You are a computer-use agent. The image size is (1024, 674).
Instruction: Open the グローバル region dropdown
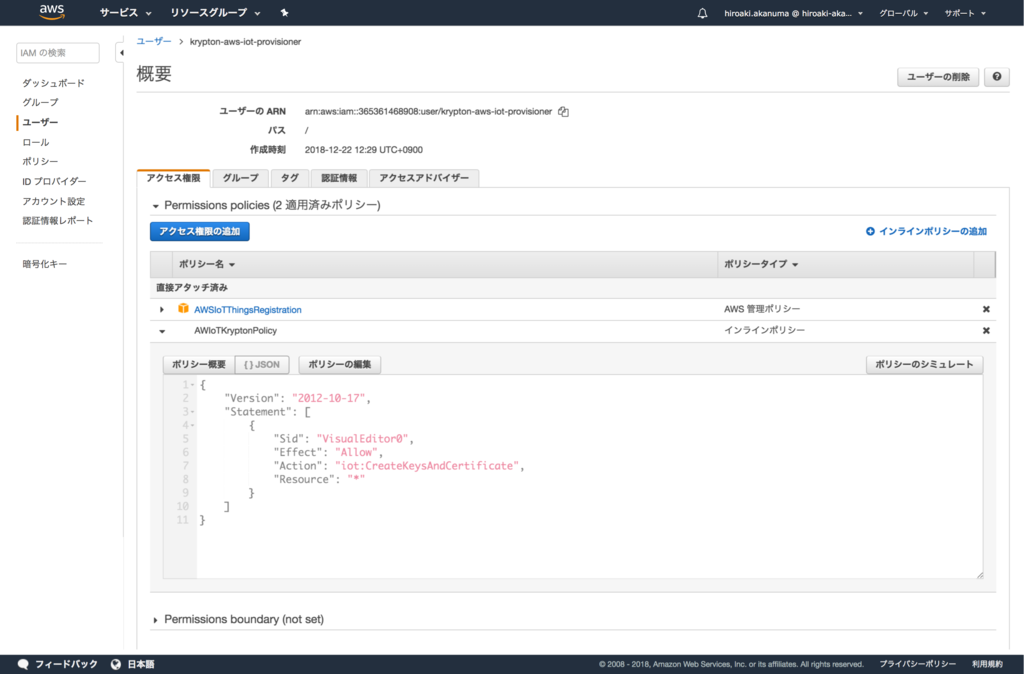pos(903,13)
